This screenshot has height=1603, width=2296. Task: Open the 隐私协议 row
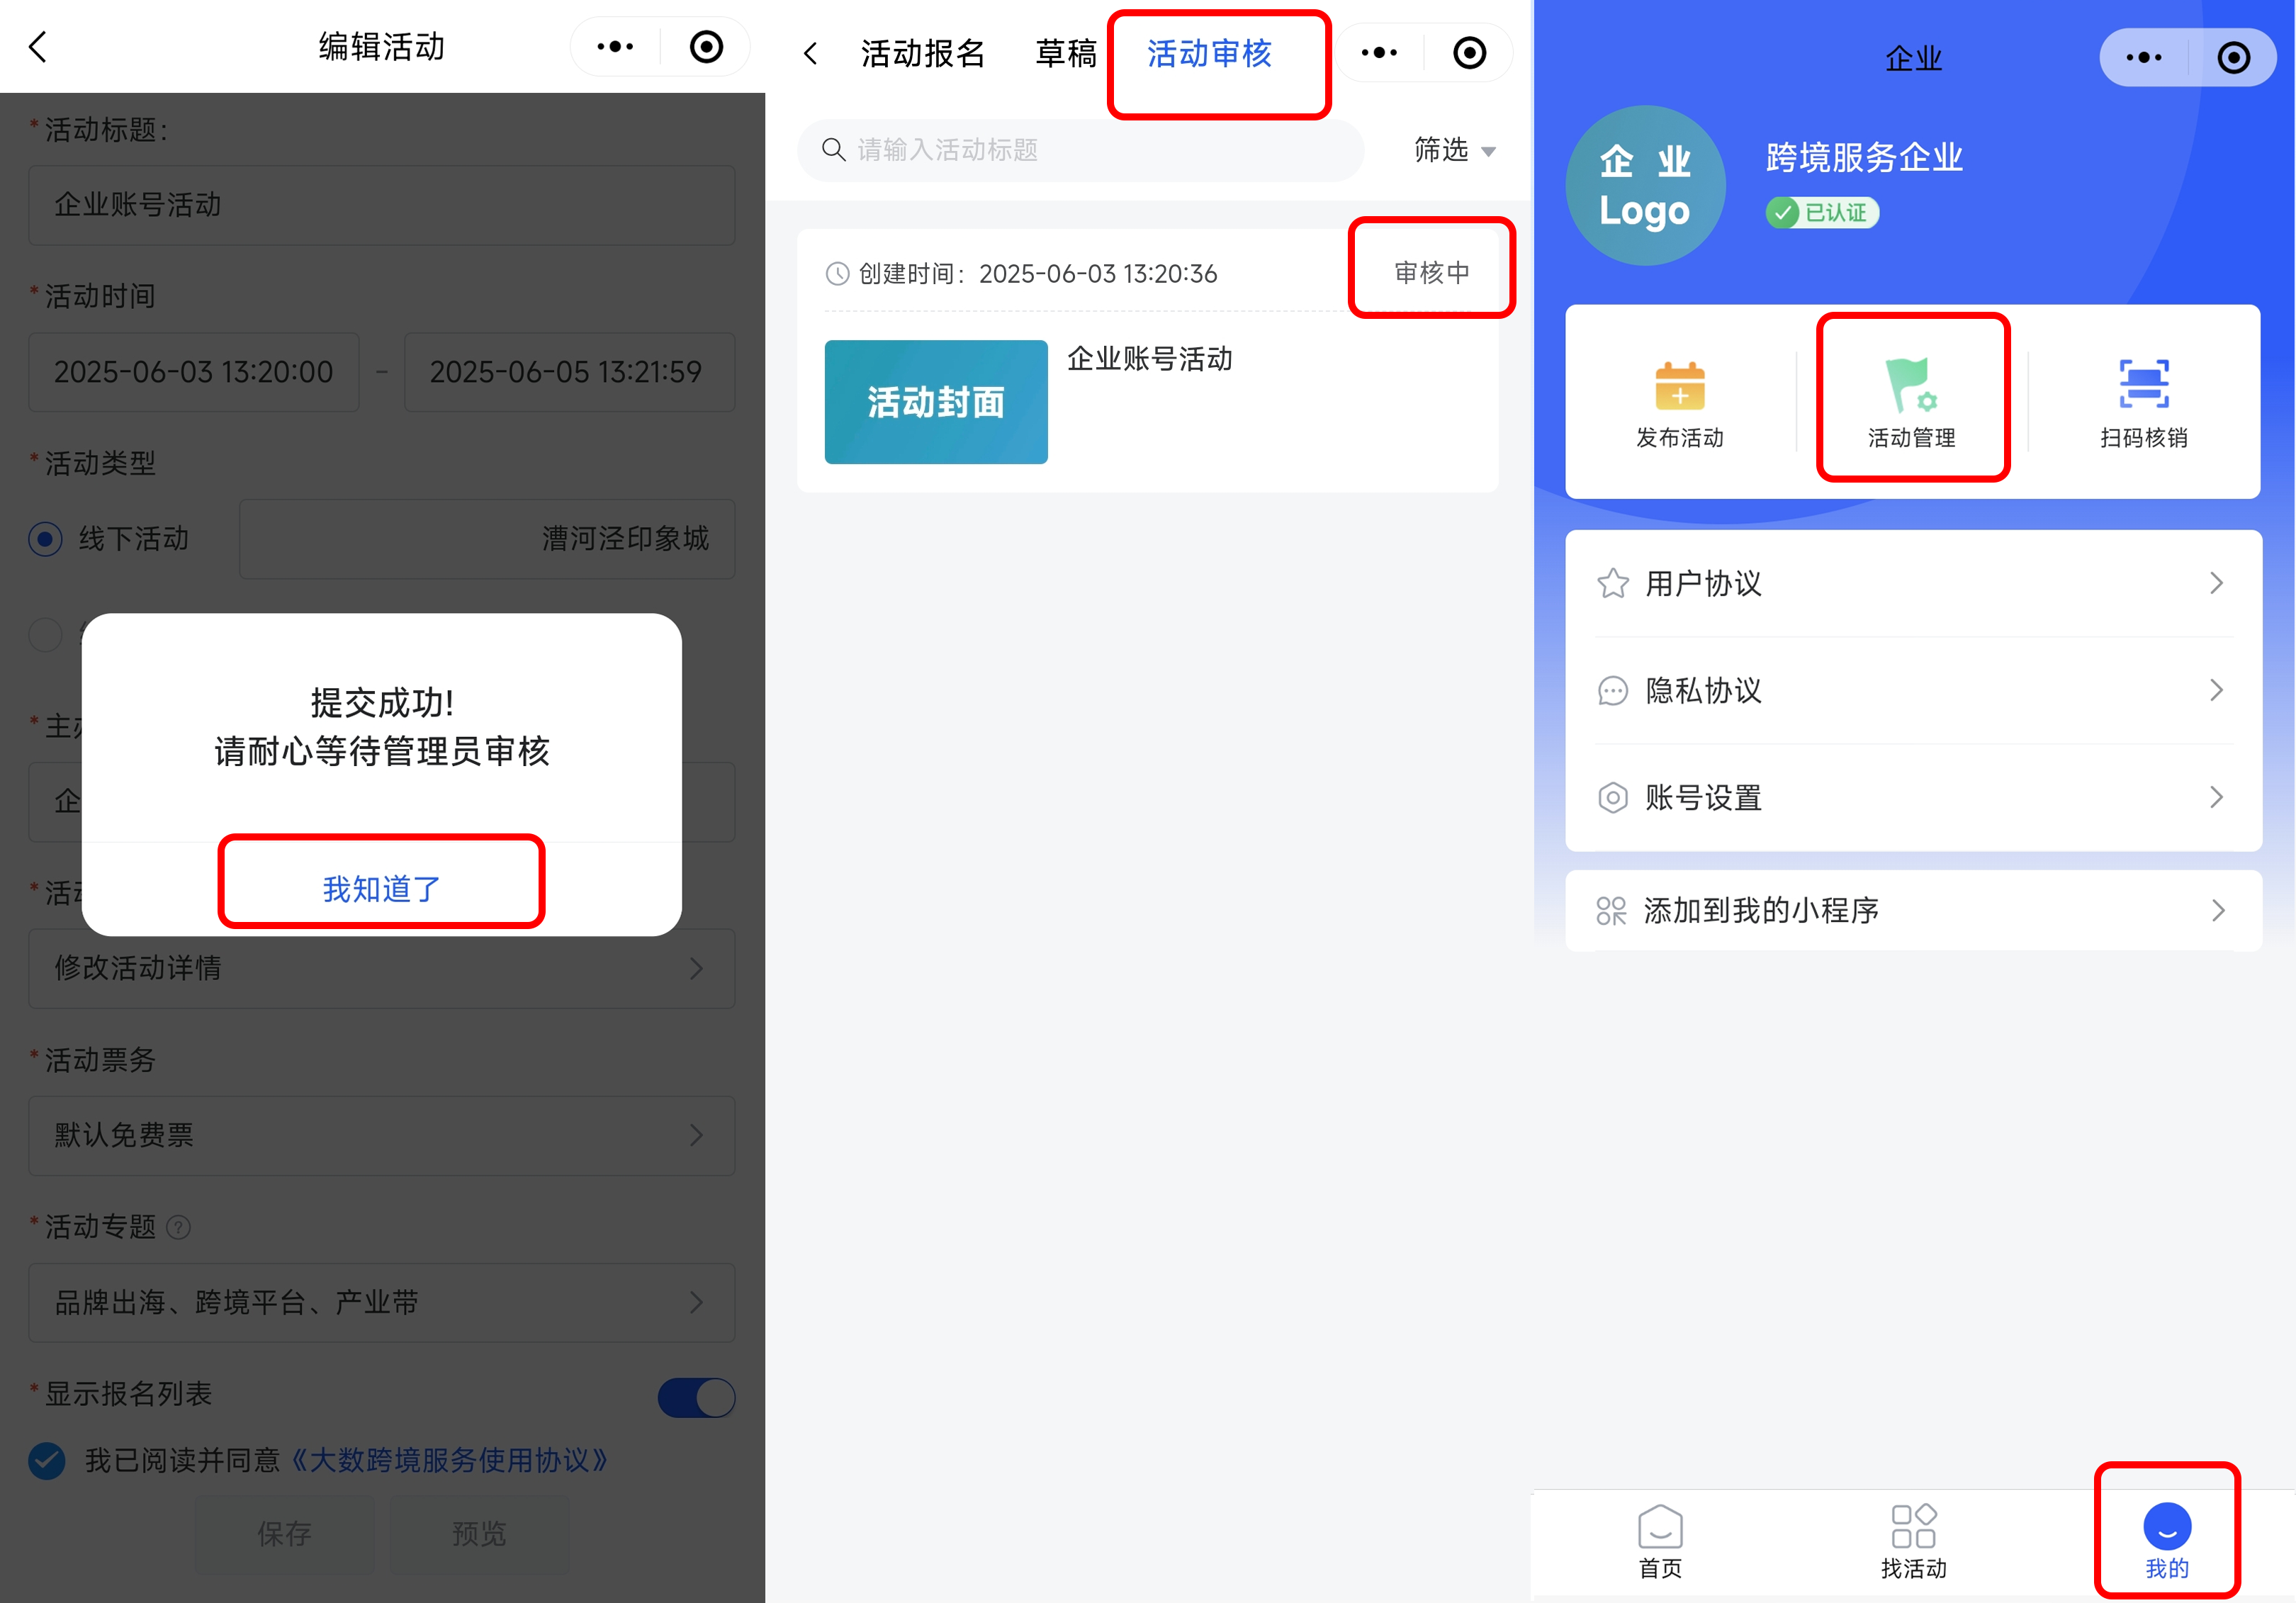pos(1913,691)
